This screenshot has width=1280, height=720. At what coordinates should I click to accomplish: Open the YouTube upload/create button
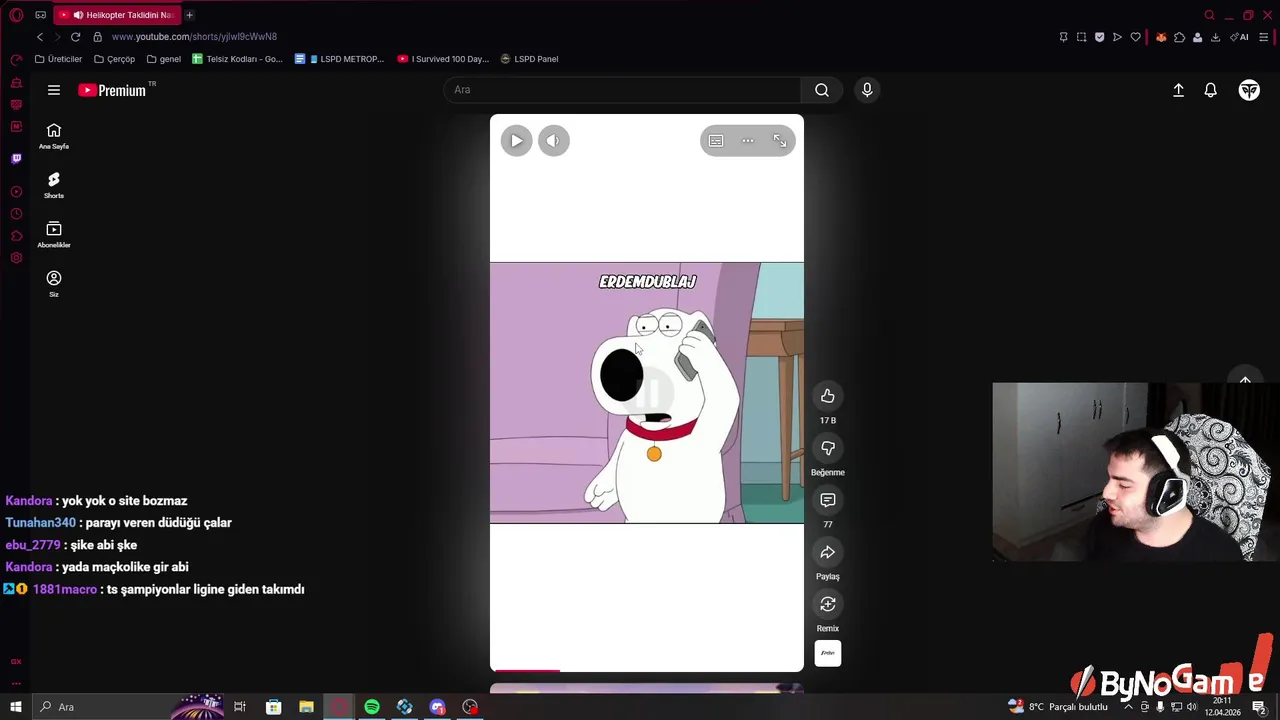pyautogui.click(x=1178, y=90)
